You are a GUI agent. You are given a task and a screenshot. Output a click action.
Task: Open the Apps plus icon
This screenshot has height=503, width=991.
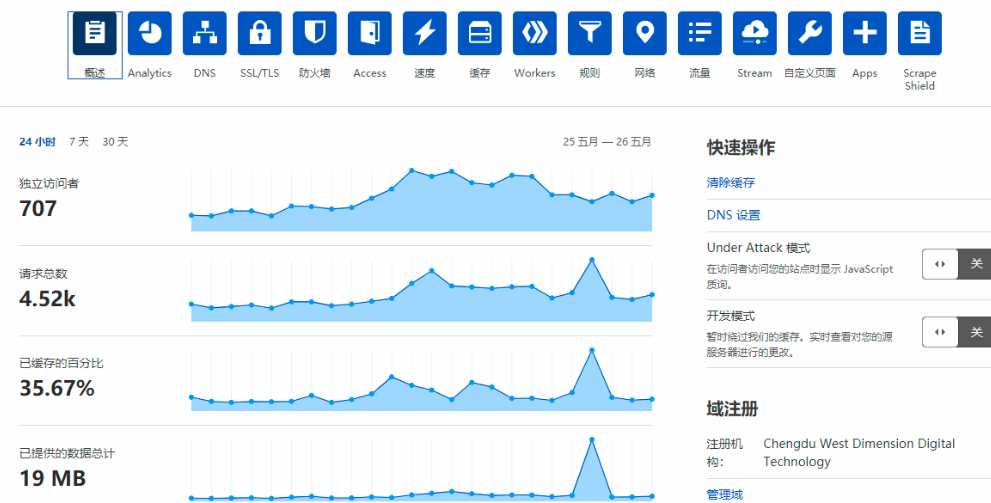865,34
